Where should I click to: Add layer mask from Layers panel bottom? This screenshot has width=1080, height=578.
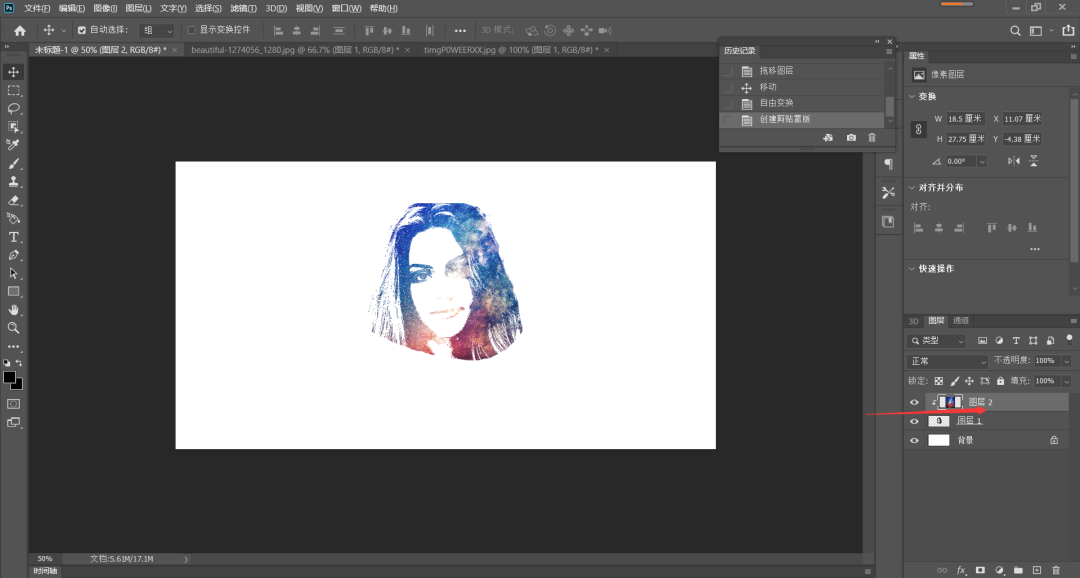point(980,570)
